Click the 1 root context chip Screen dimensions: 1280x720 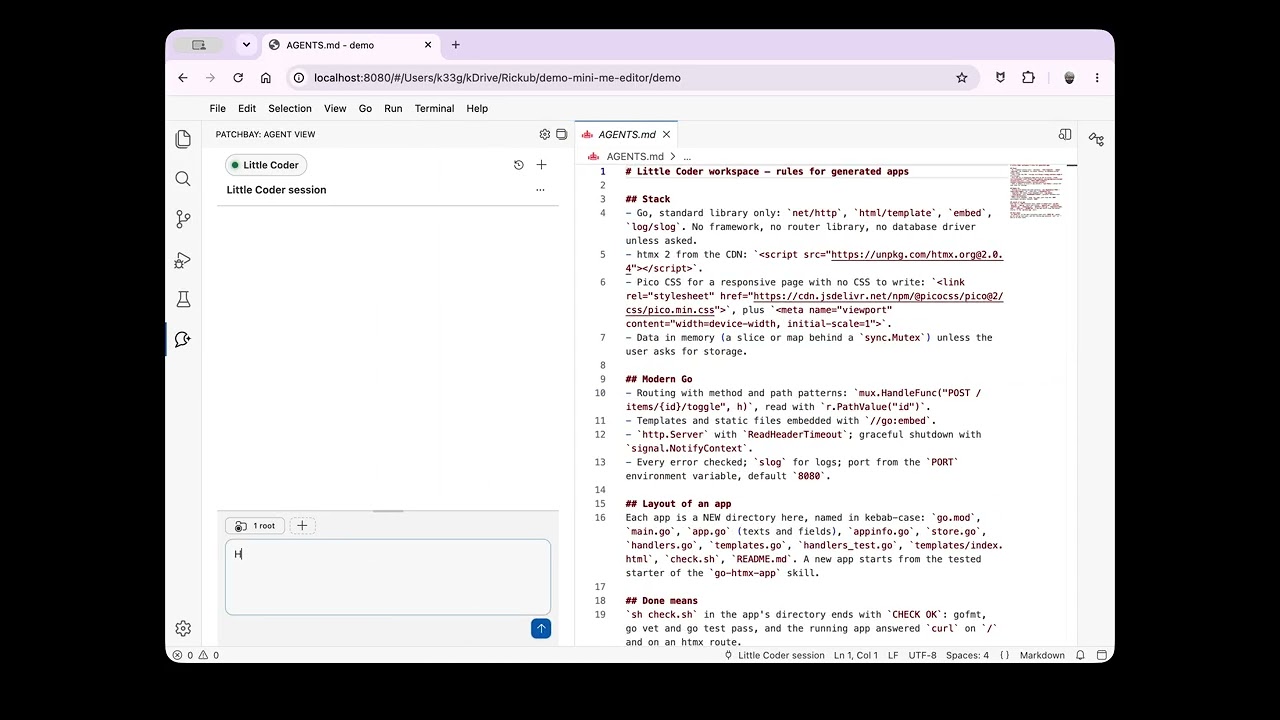(255, 525)
